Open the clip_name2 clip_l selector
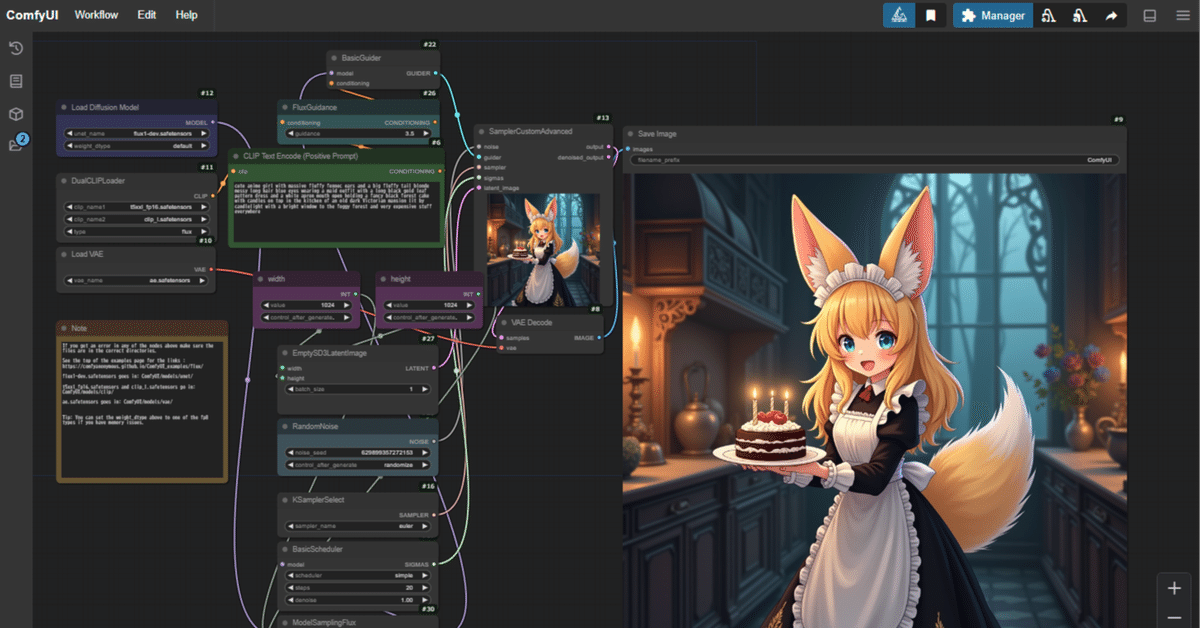This screenshot has height=628, width=1200. point(138,218)
